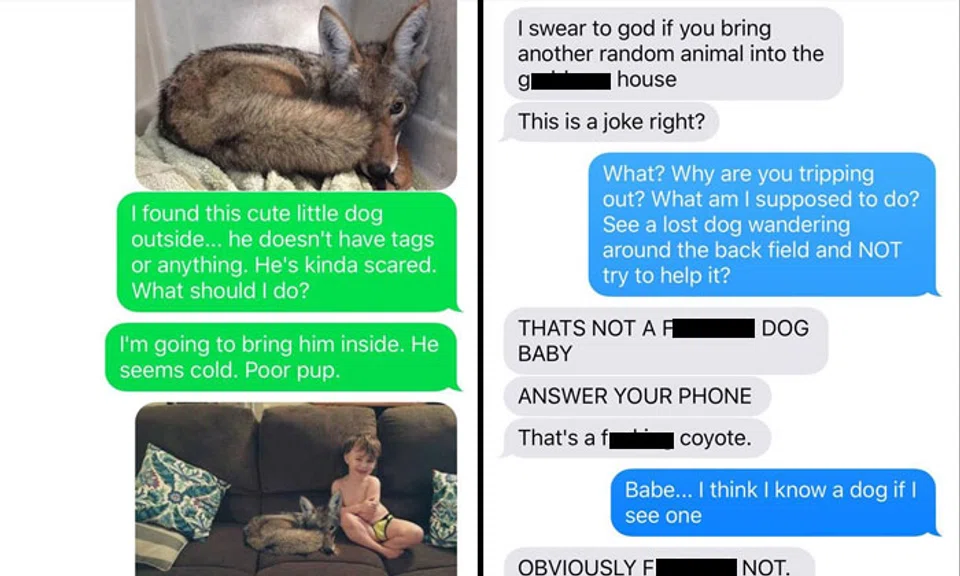The width and height of the screenshot is (960, 576).
Task: Click the black divider between the two screenshots
Action: [x=479, y=288]
